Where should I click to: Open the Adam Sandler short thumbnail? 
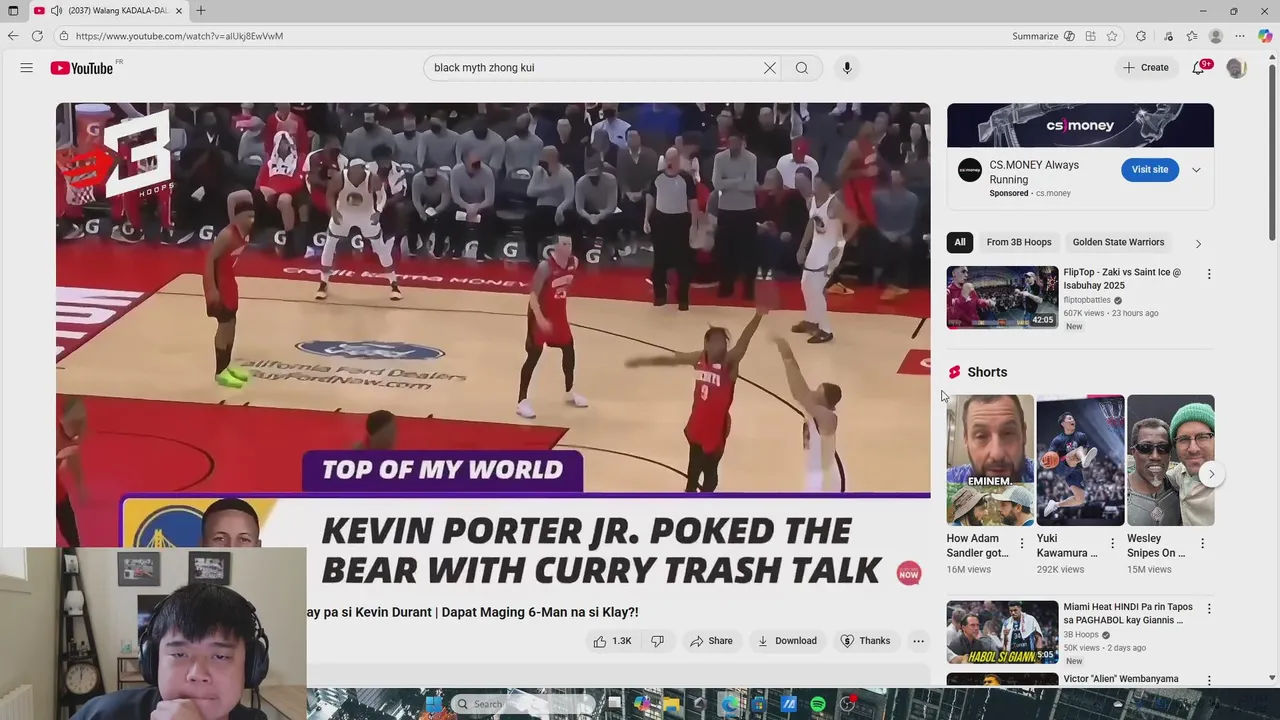click(x=990, y=460)
